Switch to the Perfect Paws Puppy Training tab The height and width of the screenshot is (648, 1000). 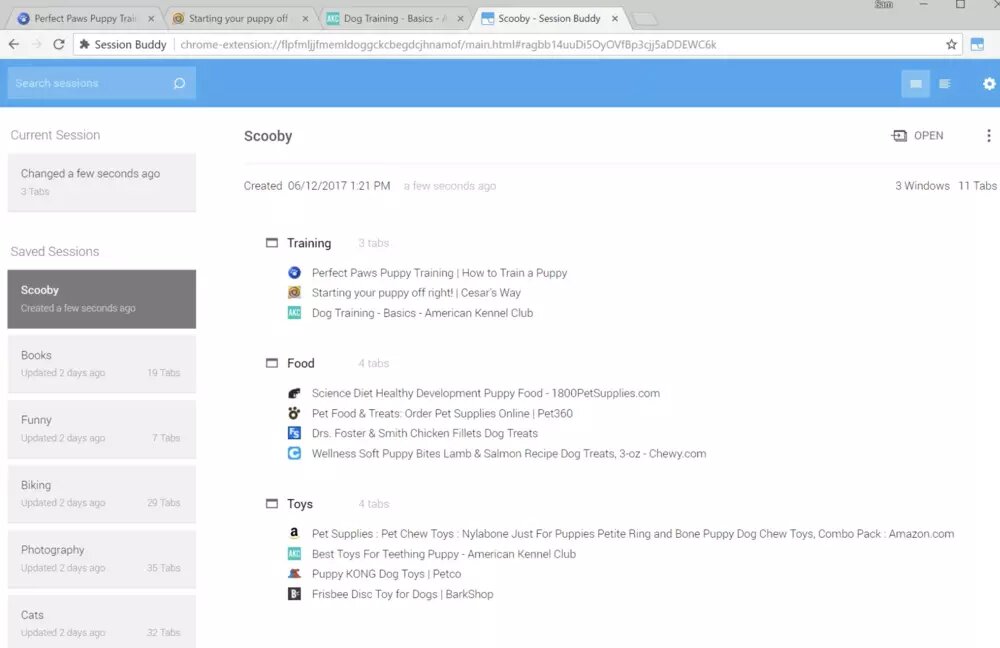(x=84, y=18)
